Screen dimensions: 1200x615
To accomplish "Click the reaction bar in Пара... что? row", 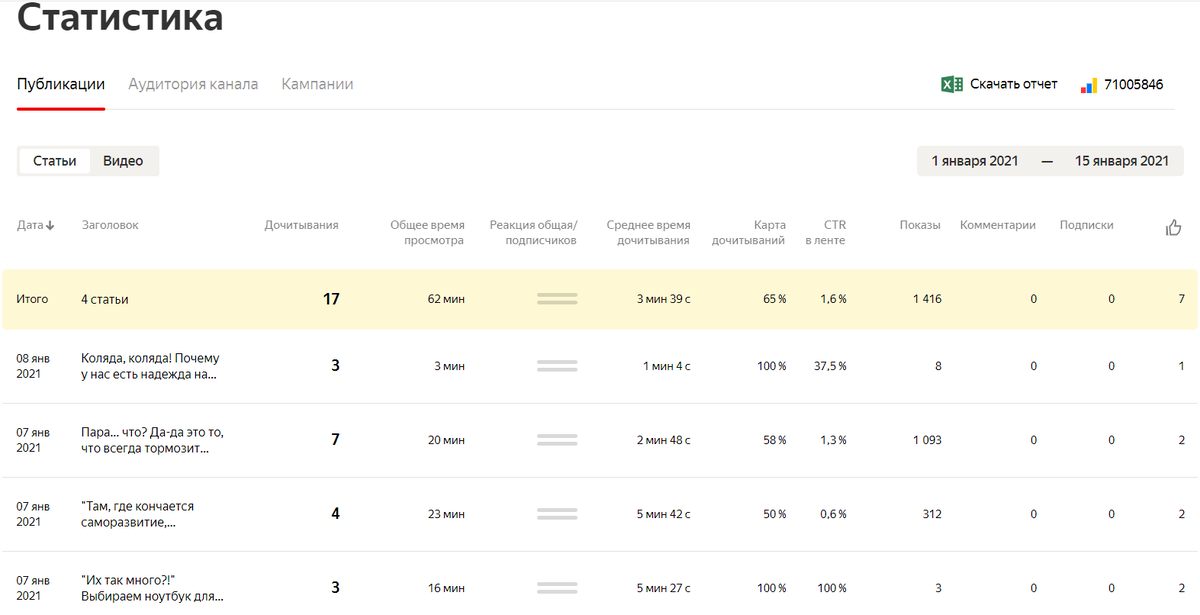I will (557, 440).
